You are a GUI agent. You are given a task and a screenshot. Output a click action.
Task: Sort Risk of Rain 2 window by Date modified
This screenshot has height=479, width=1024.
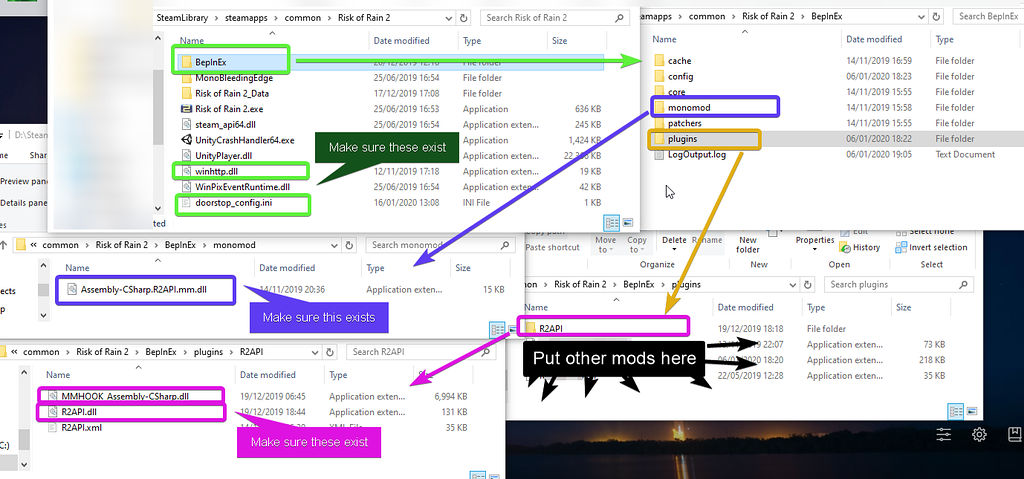coord(402,41)
